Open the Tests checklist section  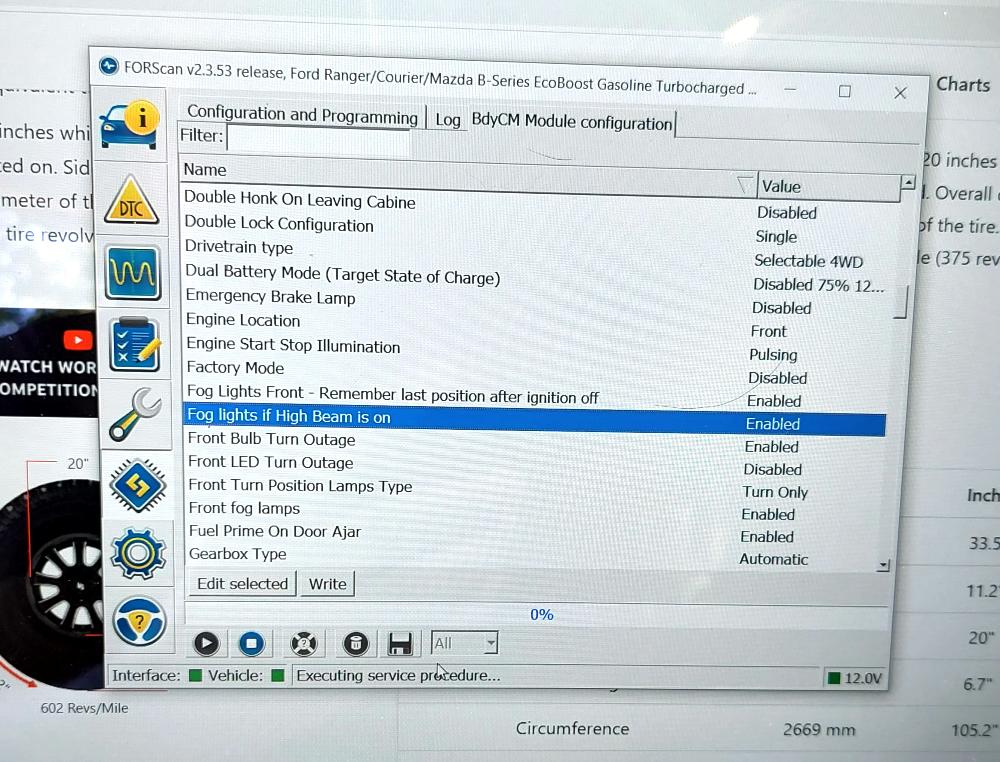(x=134, y=343)
